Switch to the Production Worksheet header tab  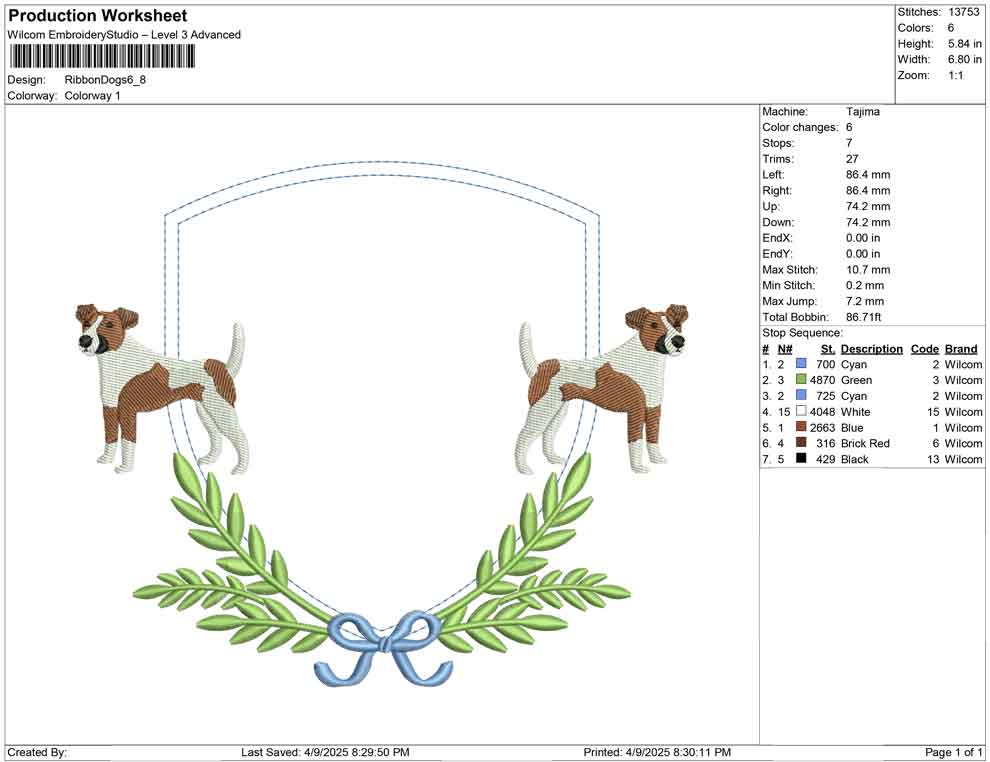[96, 15]
